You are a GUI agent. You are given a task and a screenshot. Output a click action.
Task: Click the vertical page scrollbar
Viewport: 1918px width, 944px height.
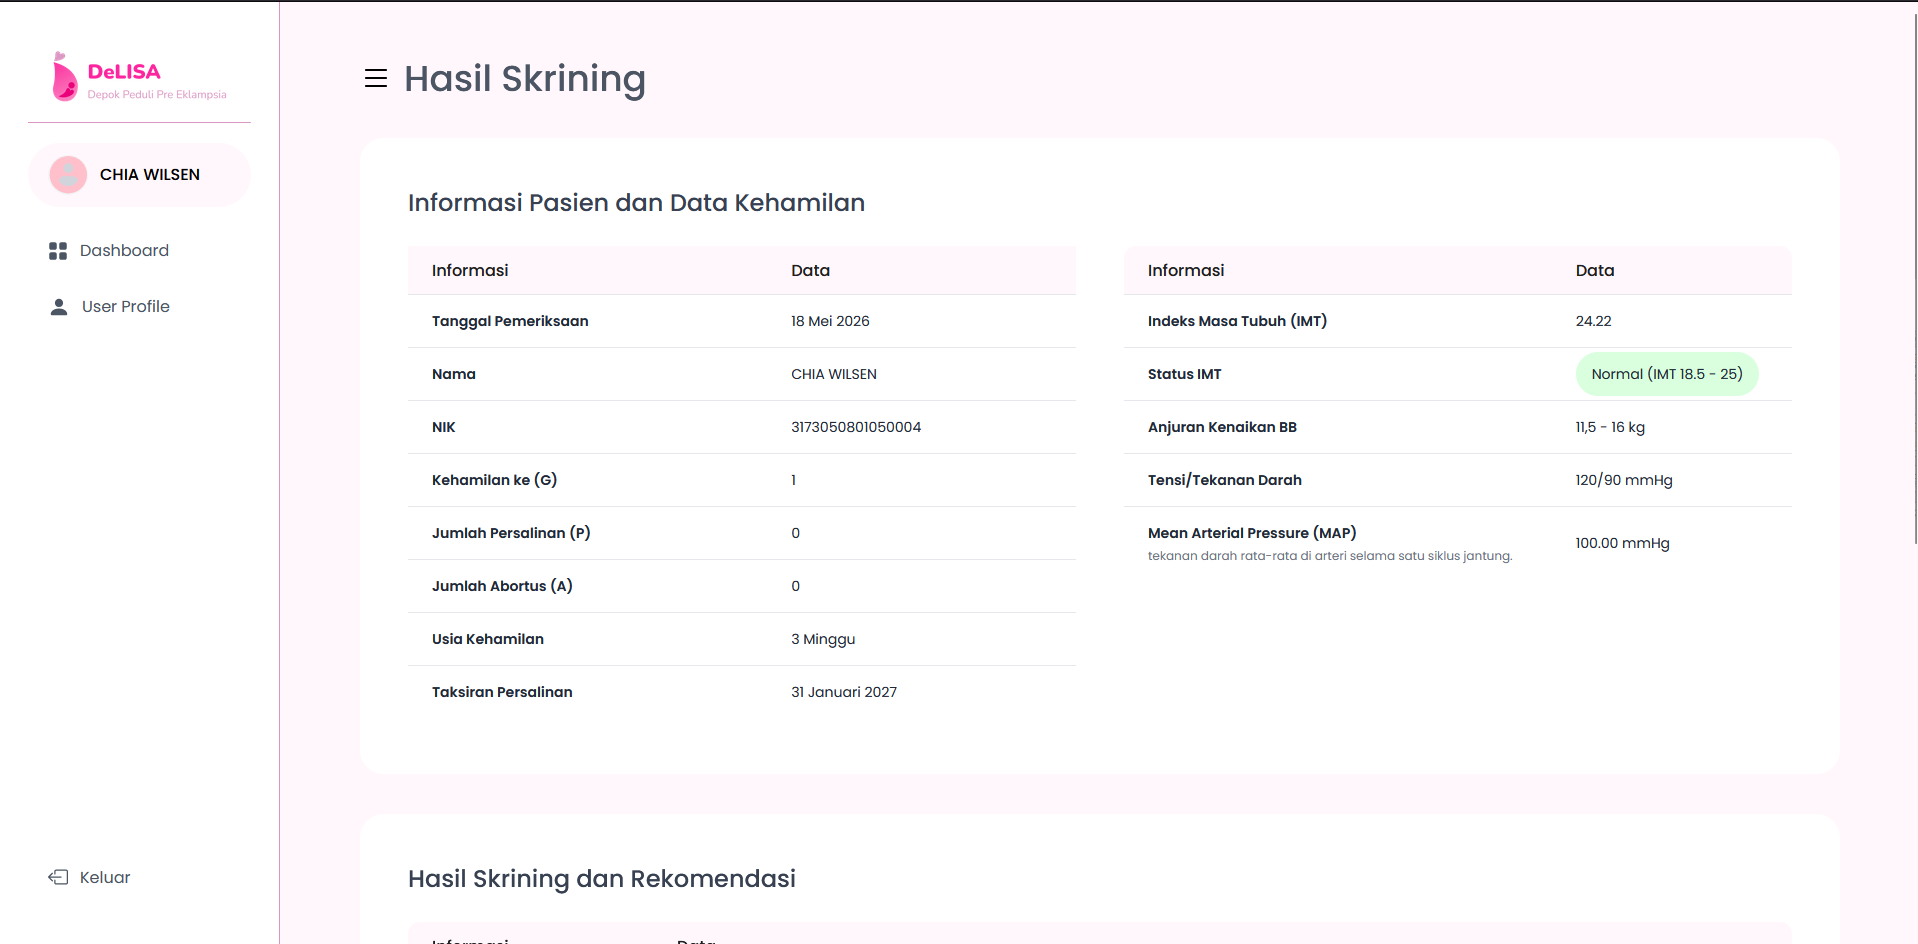[1914, 280]
